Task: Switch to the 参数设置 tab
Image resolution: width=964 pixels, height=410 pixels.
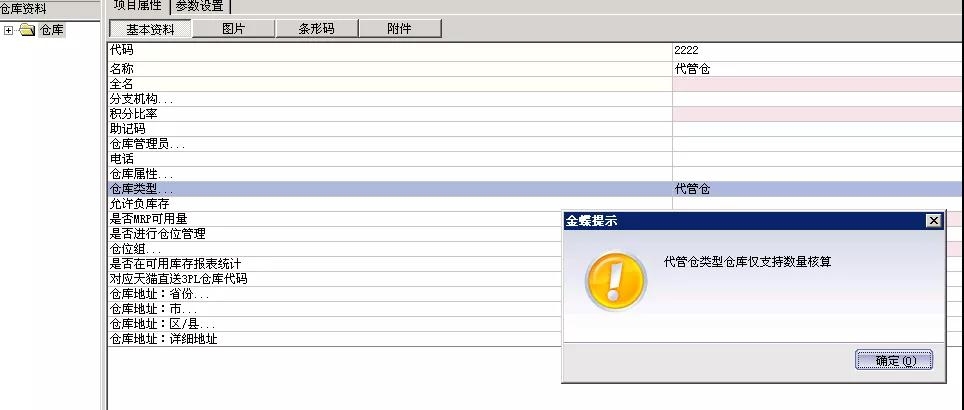Action: point(199,6)
